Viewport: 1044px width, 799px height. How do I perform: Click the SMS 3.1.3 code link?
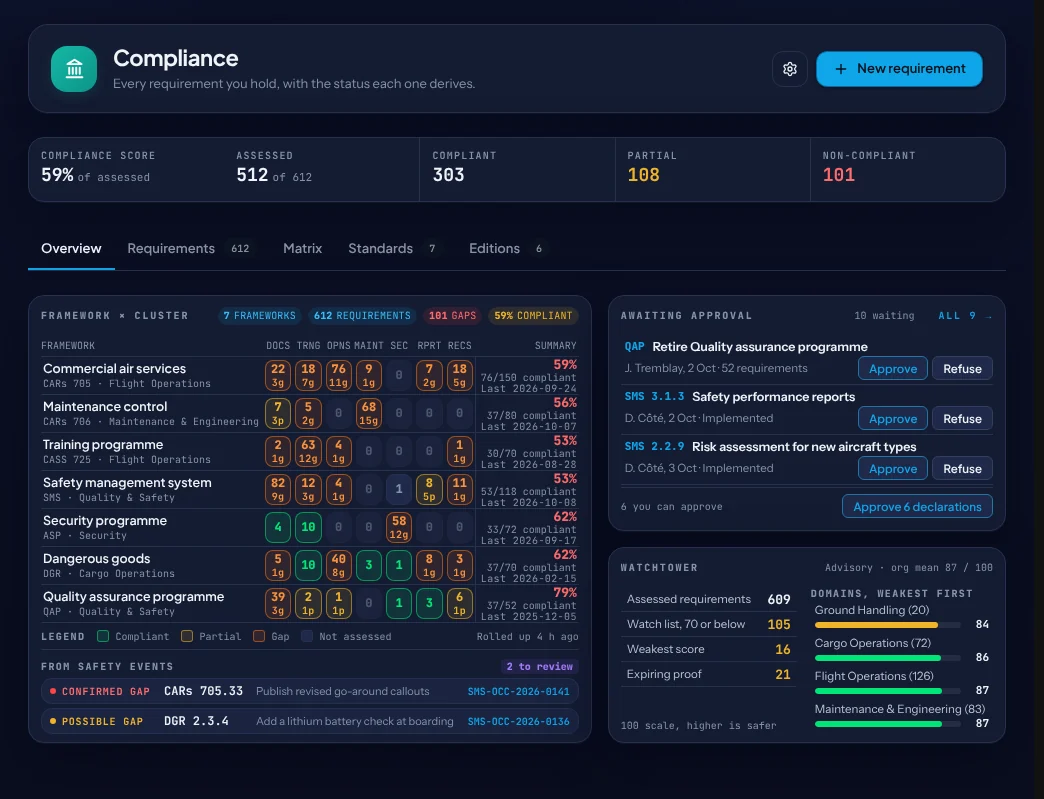pos(654,396)
